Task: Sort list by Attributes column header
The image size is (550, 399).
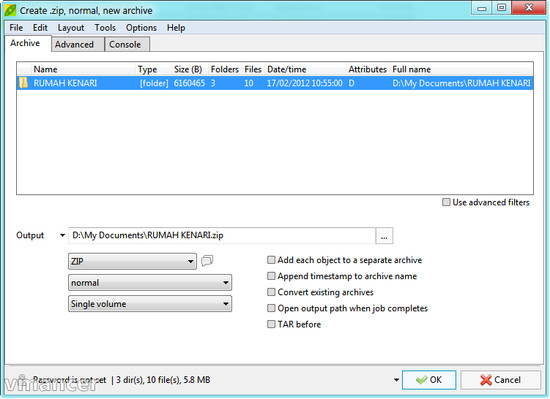Action: point(368,69)
